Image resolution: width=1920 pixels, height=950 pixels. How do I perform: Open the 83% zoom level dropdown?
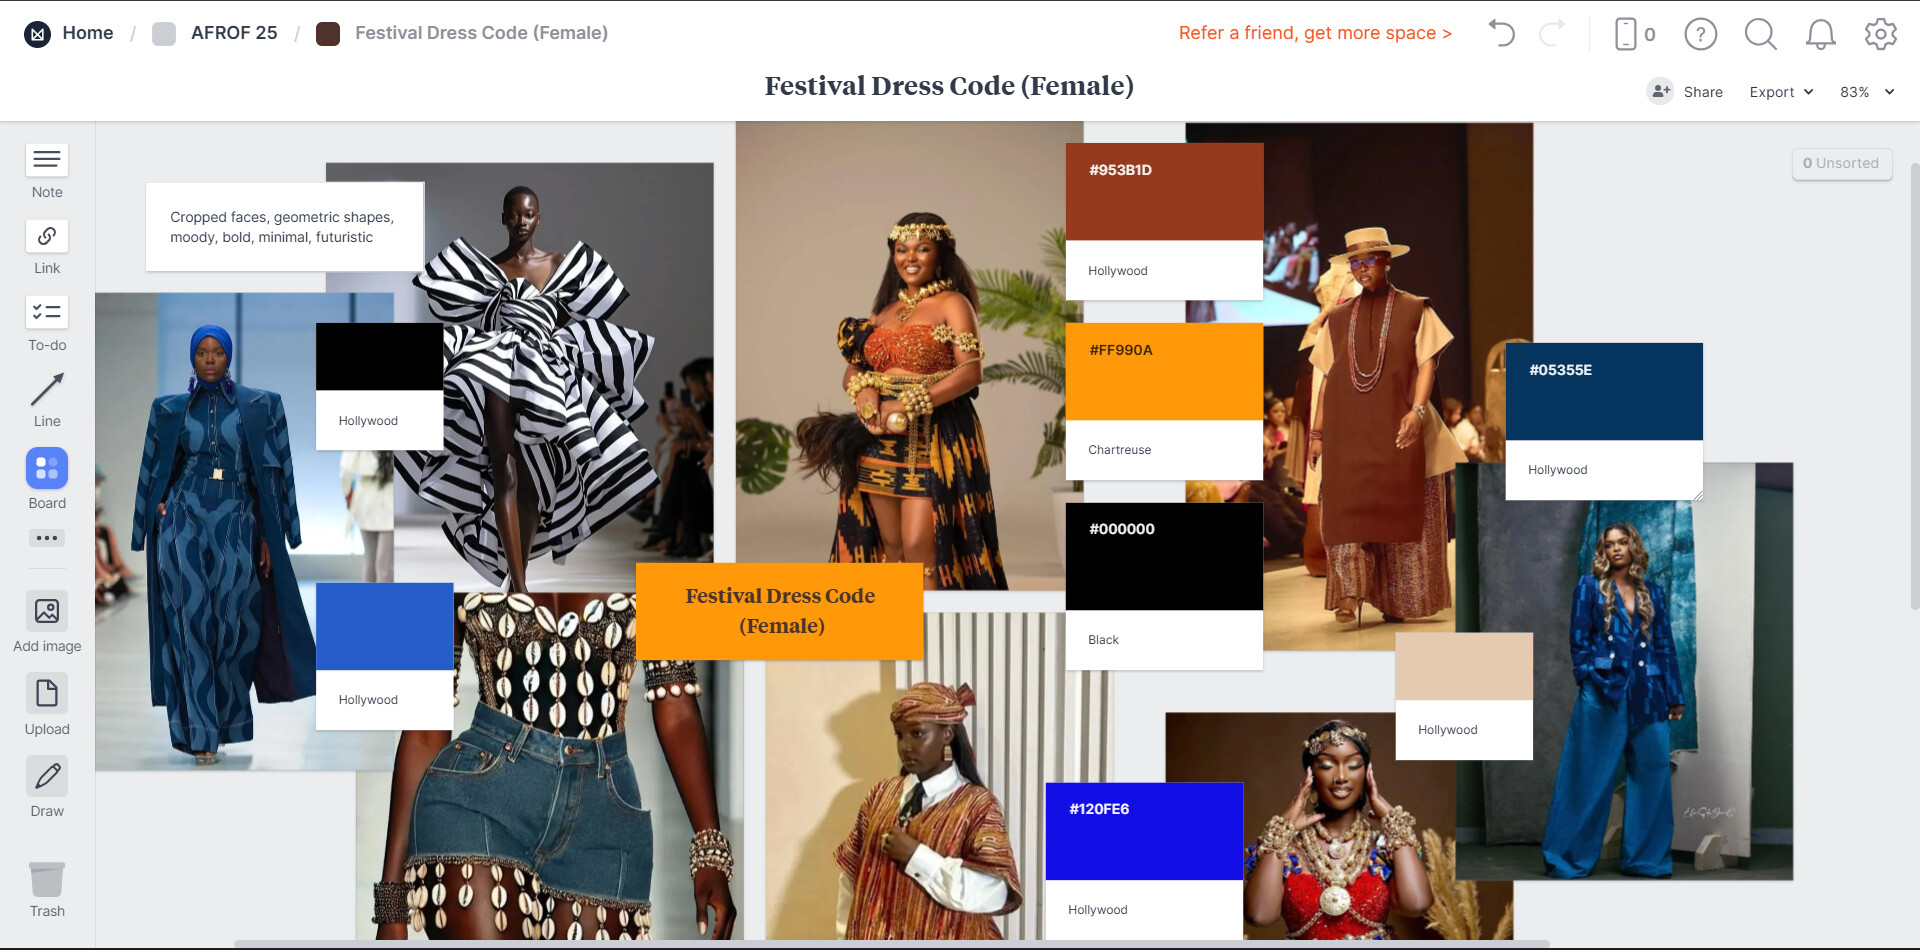(1867, 92)
